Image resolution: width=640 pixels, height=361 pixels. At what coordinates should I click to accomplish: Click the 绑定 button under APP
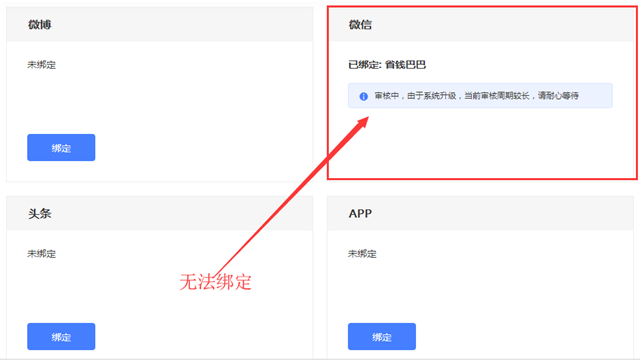(382, 336)
